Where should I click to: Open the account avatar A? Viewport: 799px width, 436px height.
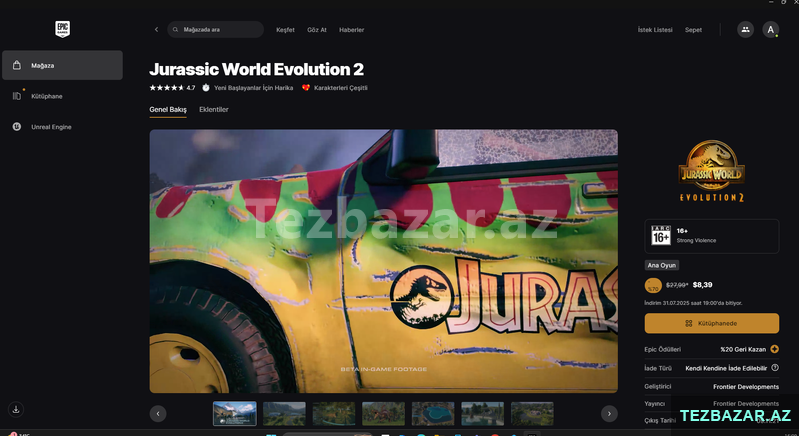pos(770,30)
